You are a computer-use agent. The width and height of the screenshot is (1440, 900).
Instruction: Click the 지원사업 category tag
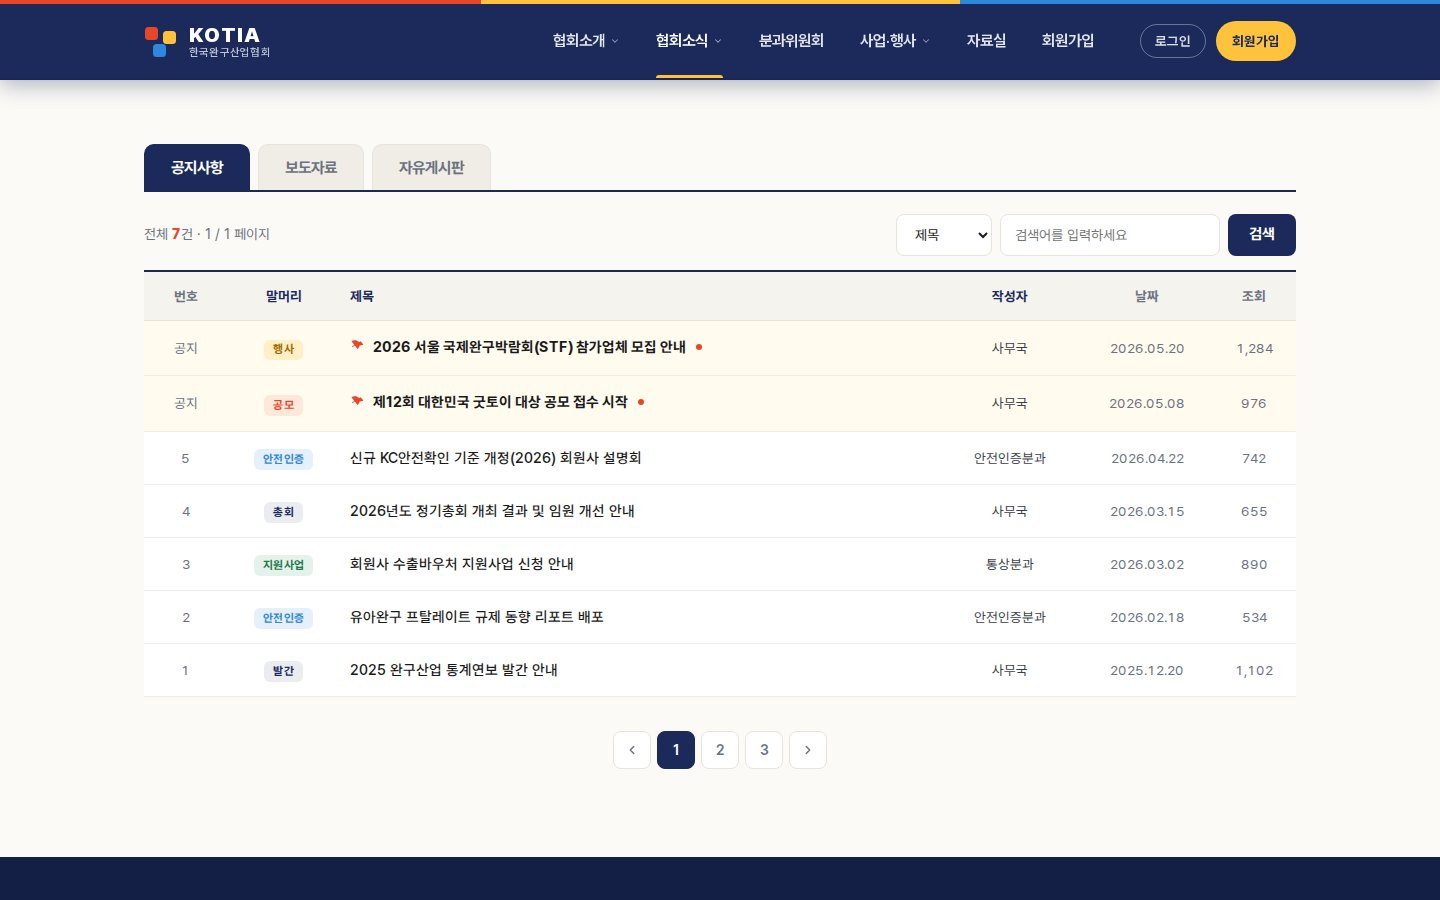point(283,565)
